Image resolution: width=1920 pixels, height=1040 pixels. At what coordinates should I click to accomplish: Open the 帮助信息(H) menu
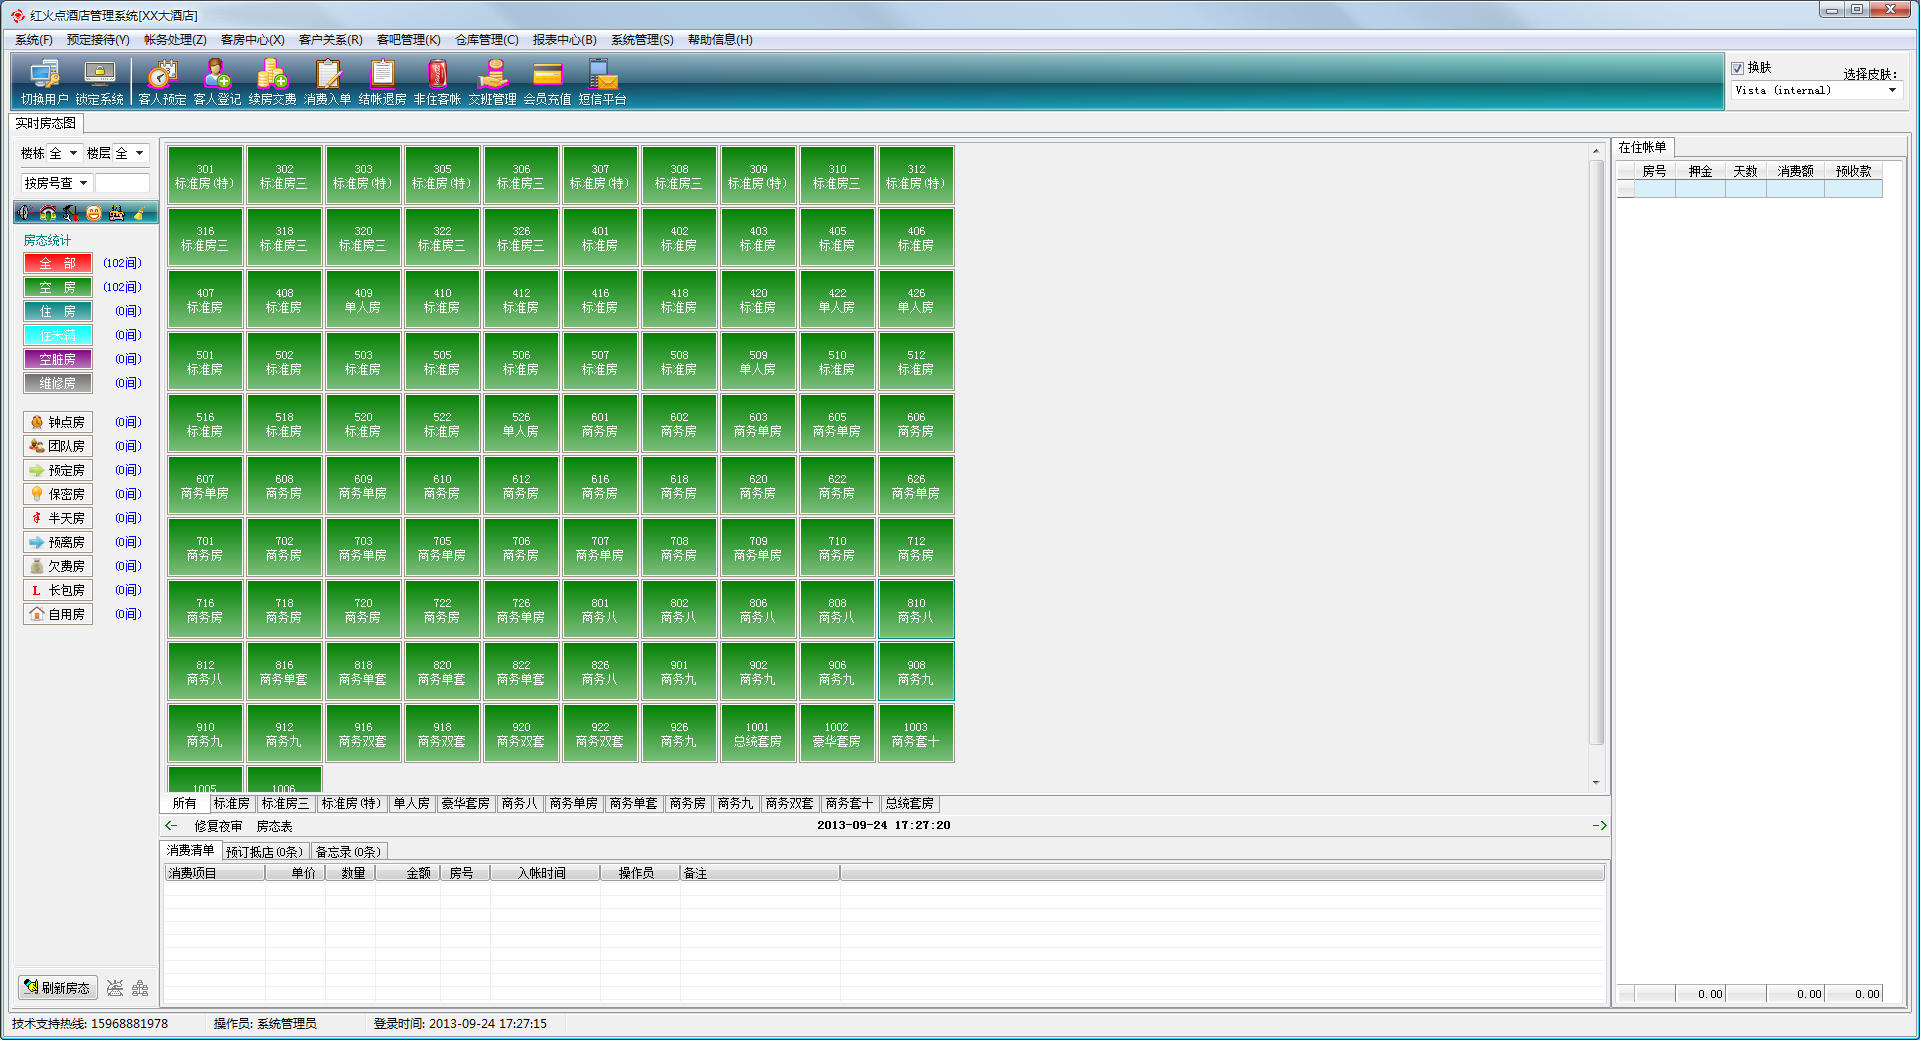click(720, 40)
